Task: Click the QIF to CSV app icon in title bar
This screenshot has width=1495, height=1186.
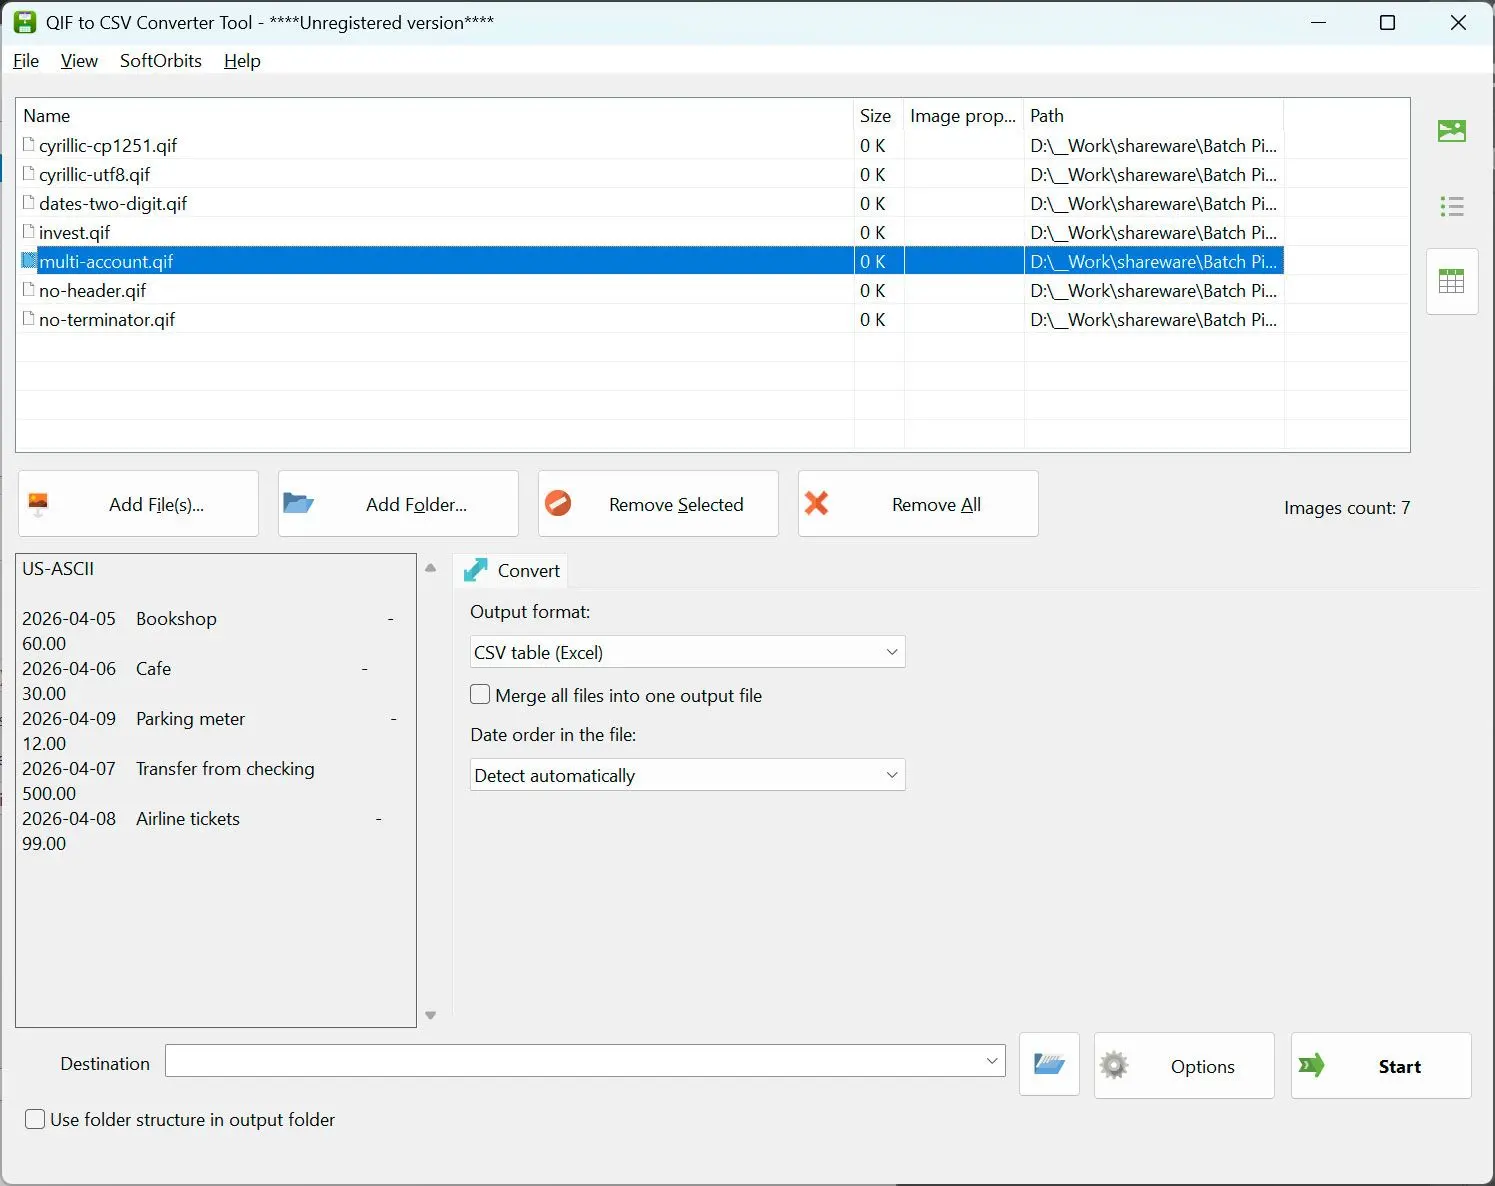Action: pos(25,22)
